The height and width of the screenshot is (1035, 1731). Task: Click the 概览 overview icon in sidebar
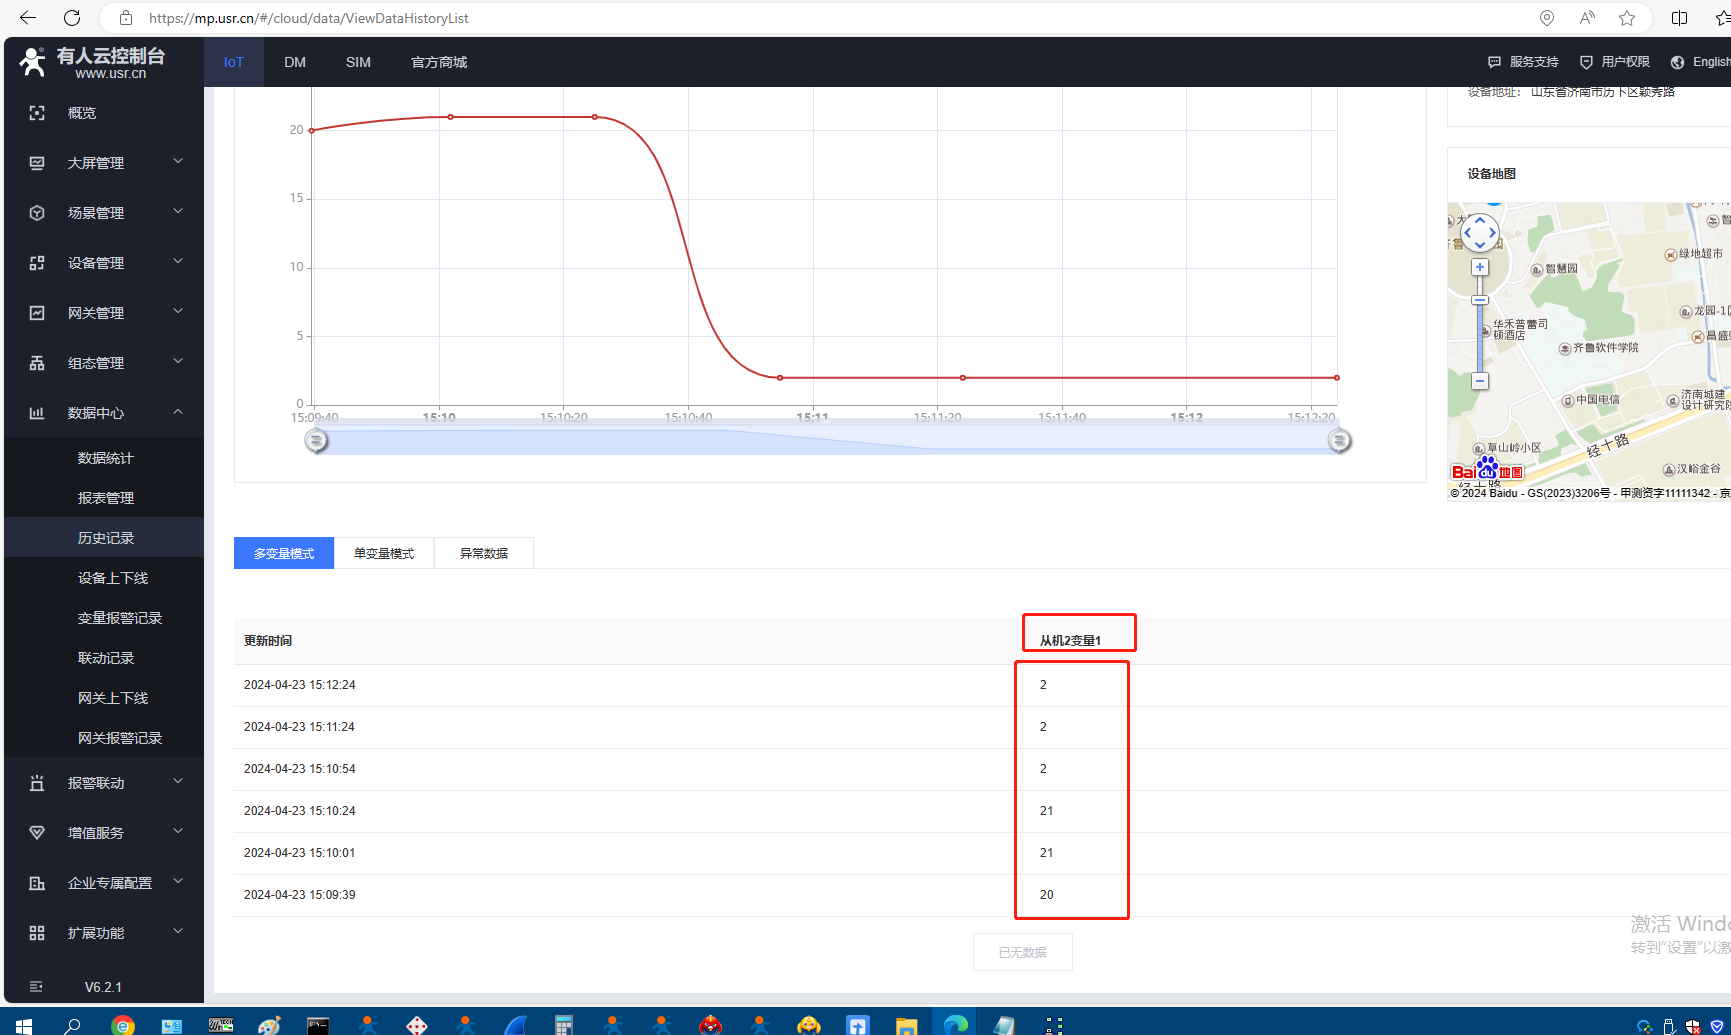(37, 113)
